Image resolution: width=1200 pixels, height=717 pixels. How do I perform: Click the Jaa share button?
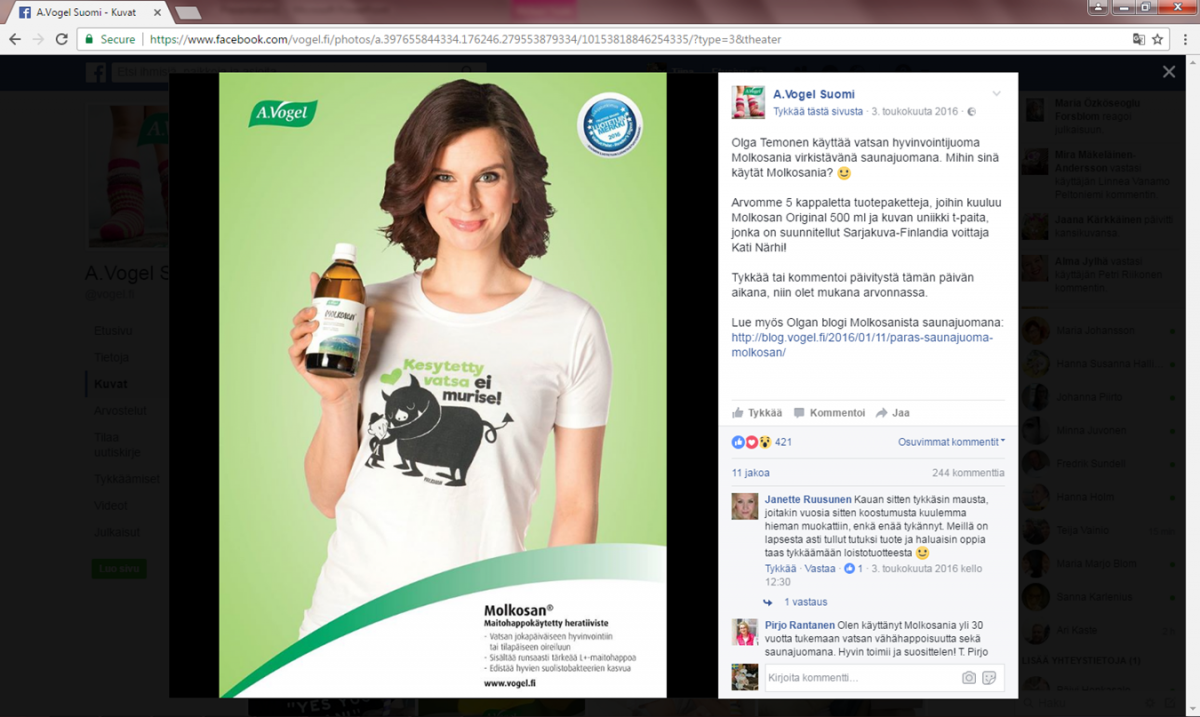click(x=893, y=412)
